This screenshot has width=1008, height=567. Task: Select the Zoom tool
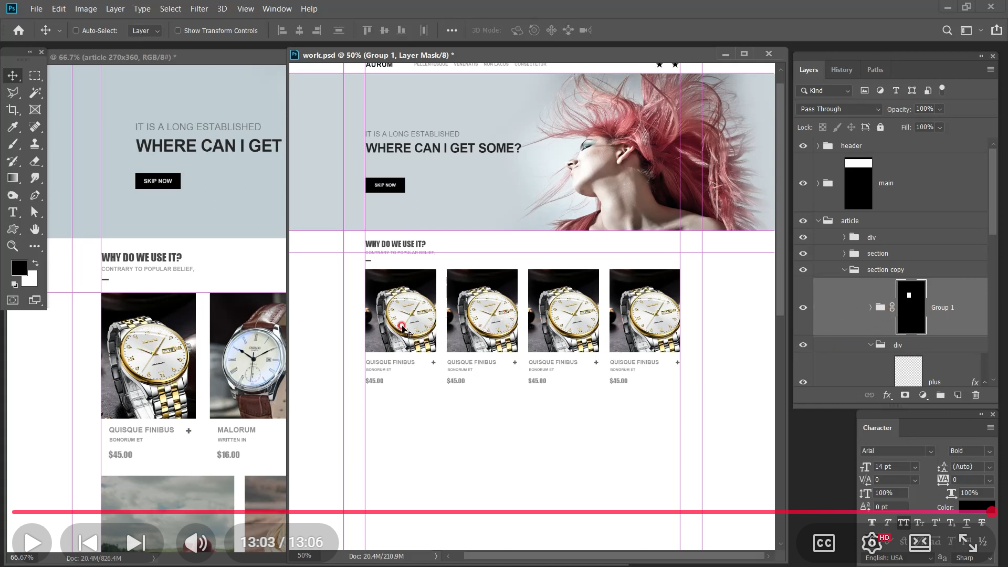[x=12, y=246]
